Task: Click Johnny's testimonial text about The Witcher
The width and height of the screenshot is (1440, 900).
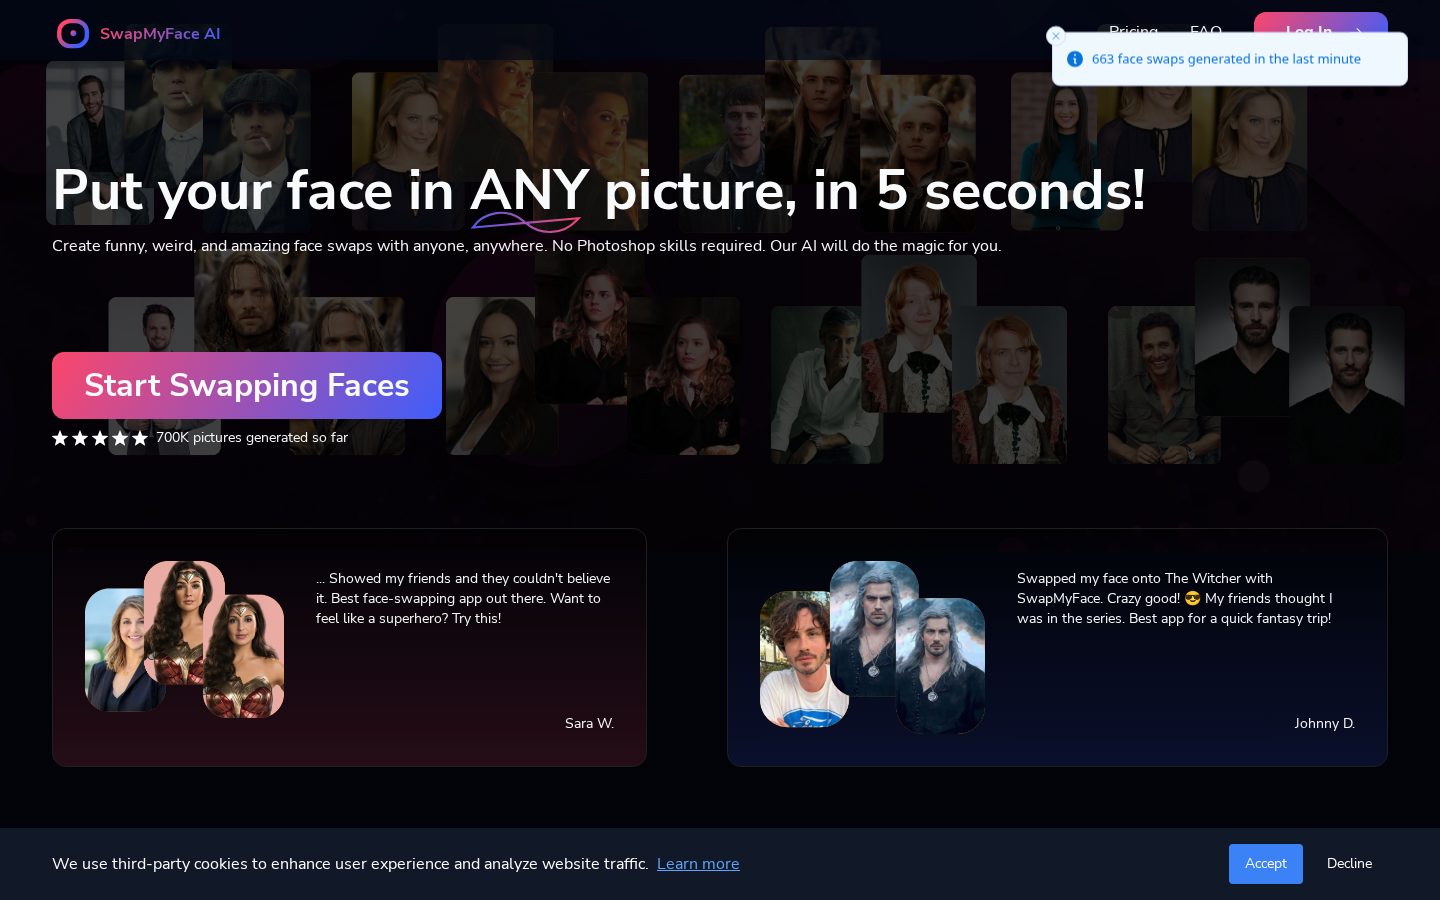Action: click(x=1175, y=598)
